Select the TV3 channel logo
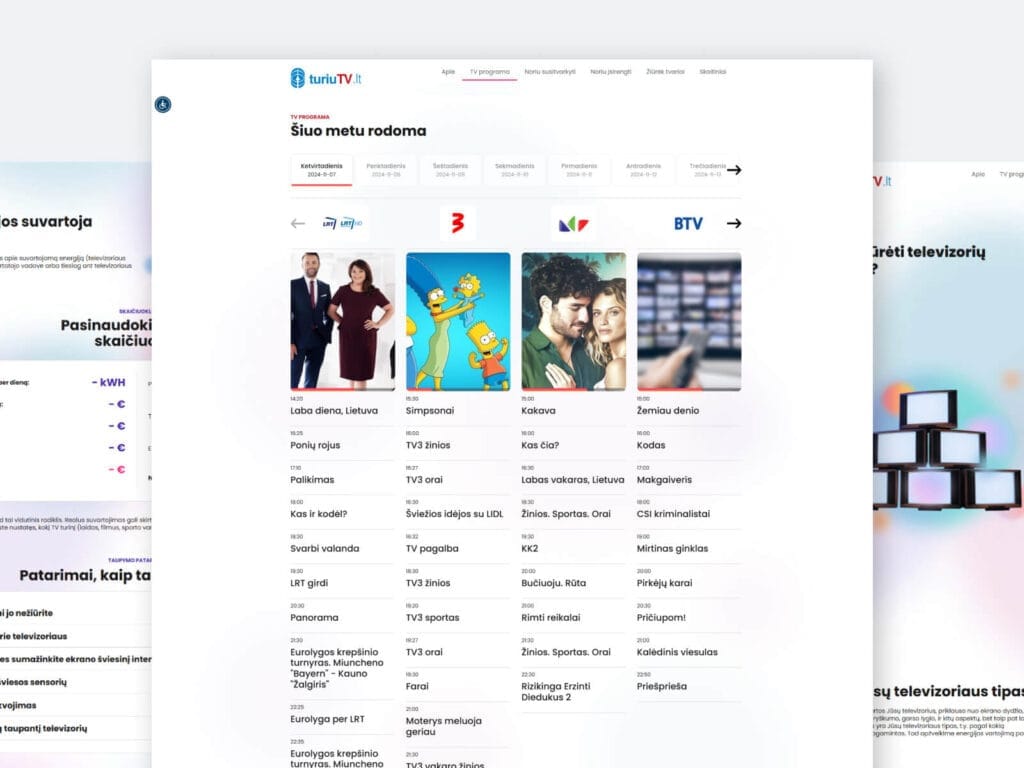This screenshot has width=1024, height=768. click(x=457, y=223)
